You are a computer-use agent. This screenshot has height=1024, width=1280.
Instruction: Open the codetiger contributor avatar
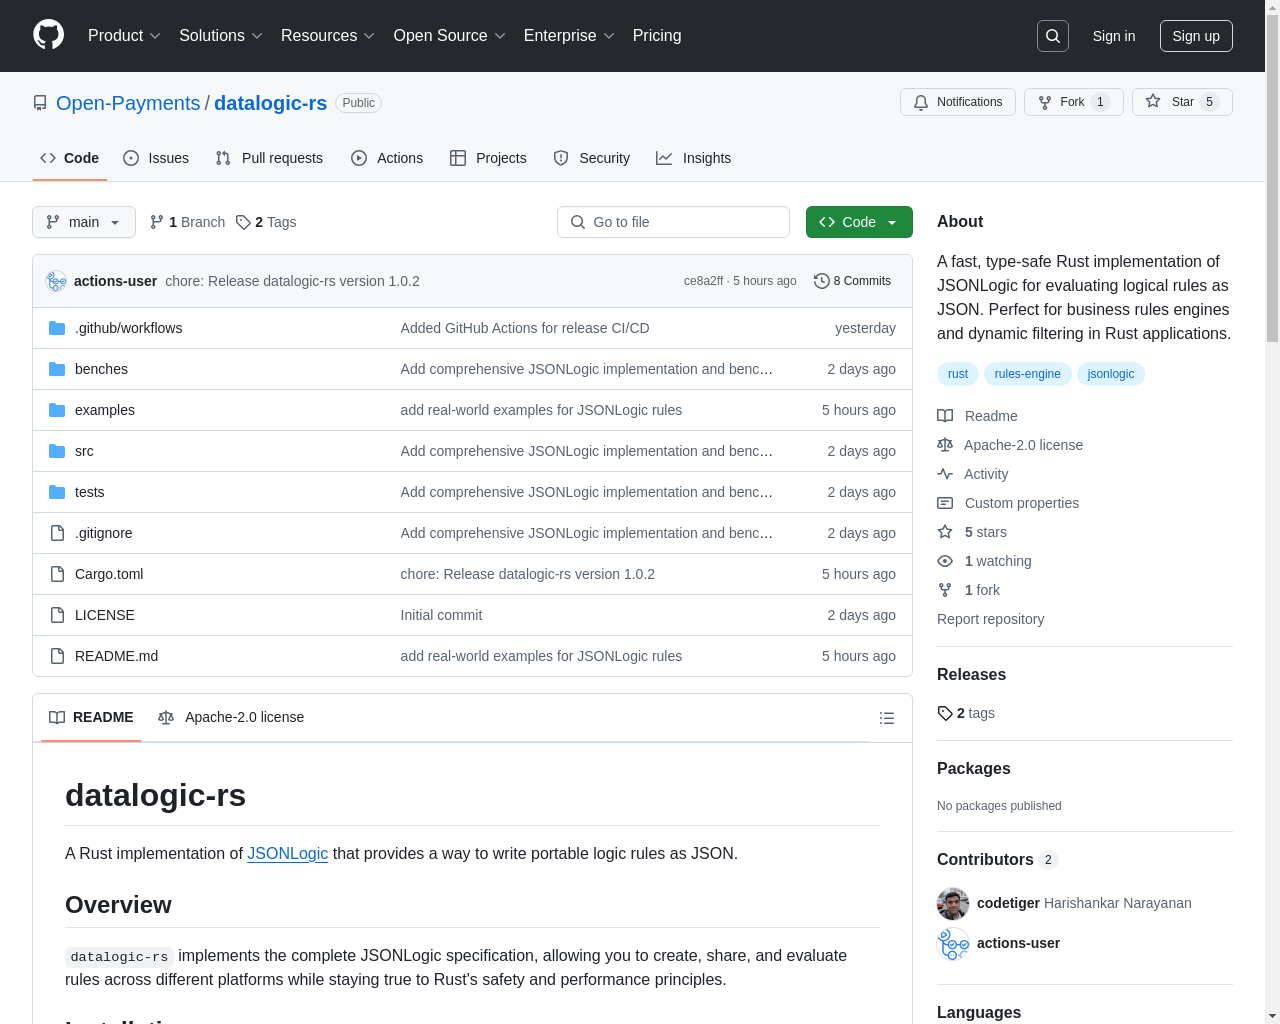[953, 903]
